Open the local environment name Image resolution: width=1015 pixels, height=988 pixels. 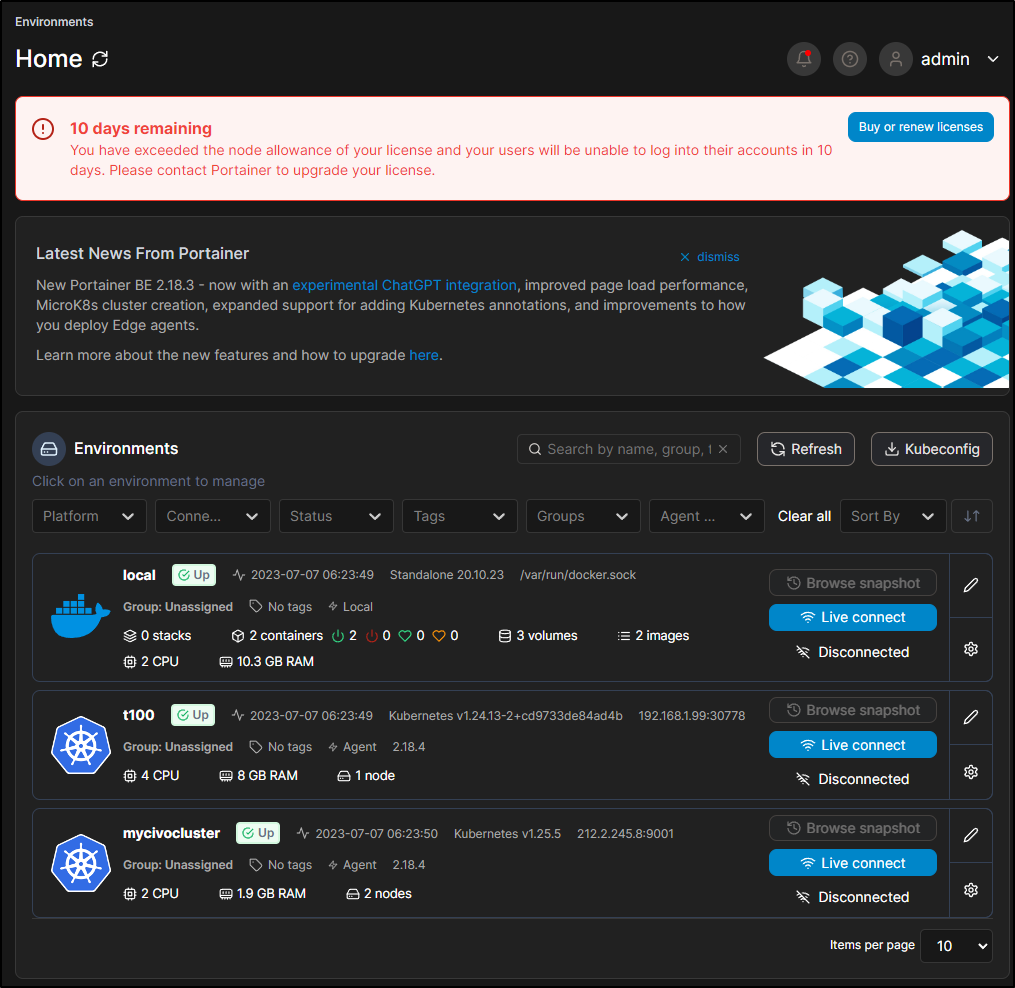tap(139, 575)
